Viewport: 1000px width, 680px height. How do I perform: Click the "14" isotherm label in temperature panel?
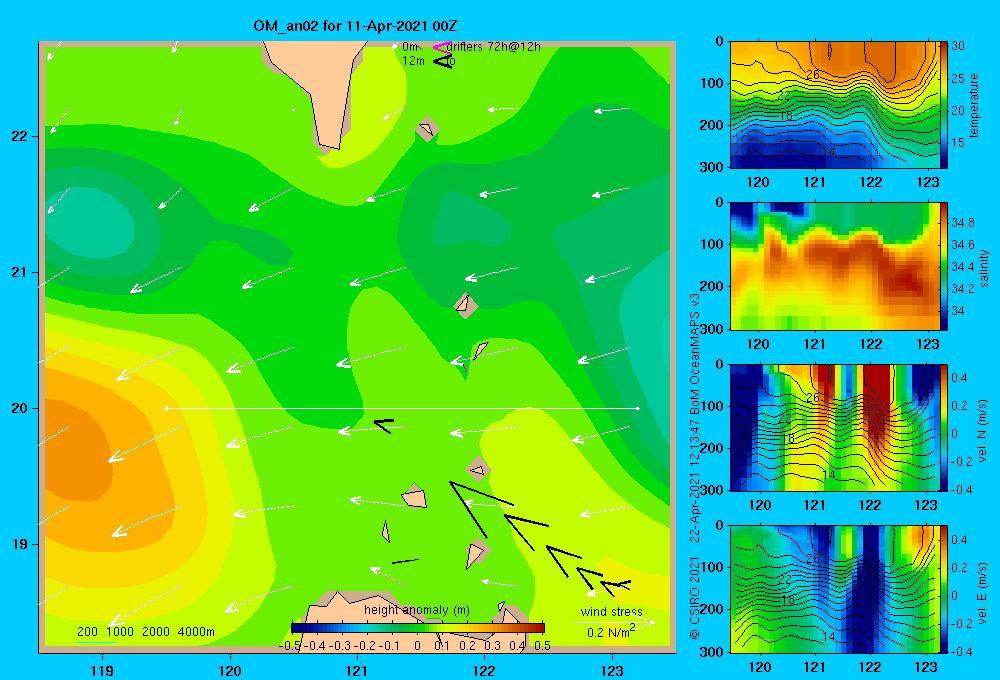[828, 152]
